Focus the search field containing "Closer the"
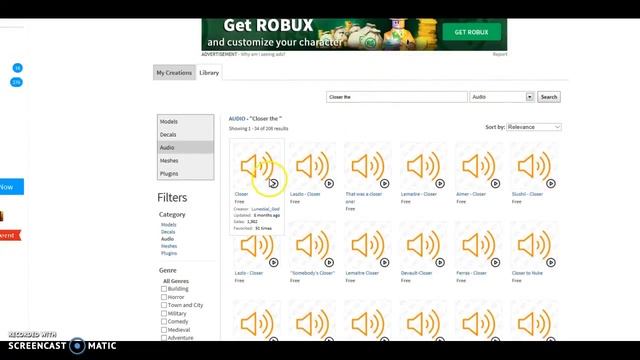The image size is (640, 360). 397,97
